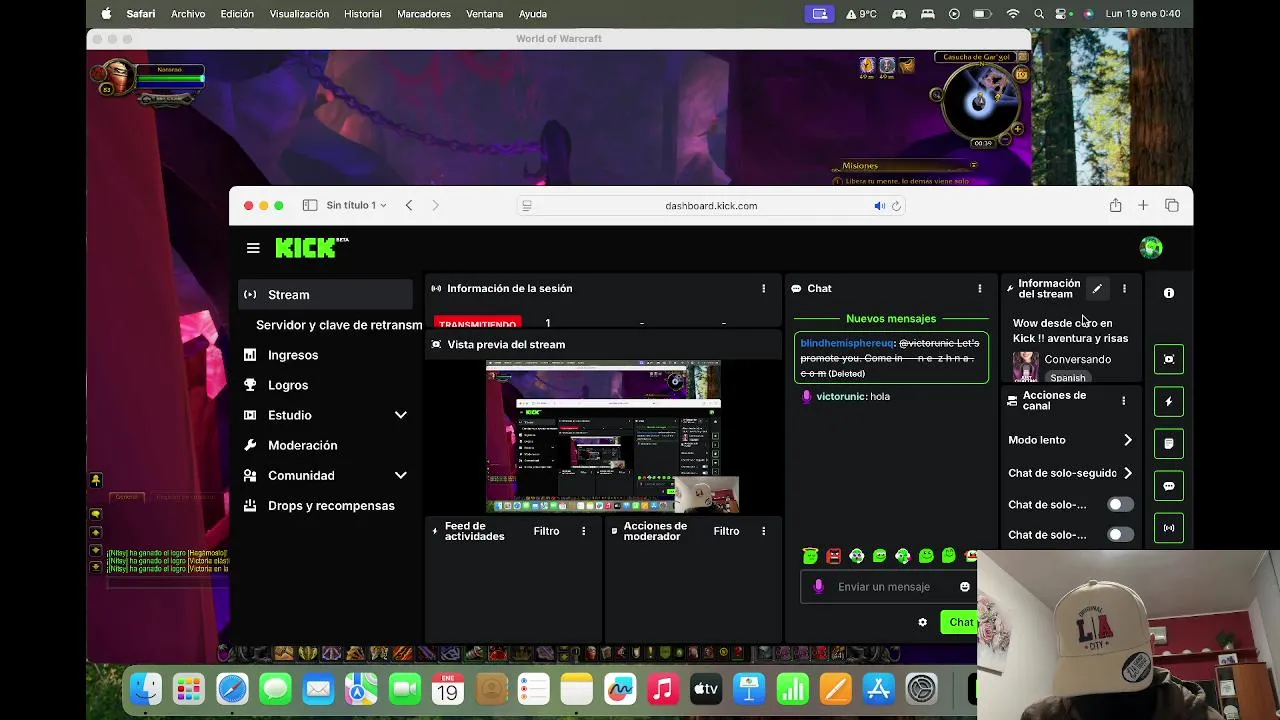Image resolution: width=1280 pixels, height=720 pixels.
Task: Open a new Safari tab with plus
Action: [1143, 205]
